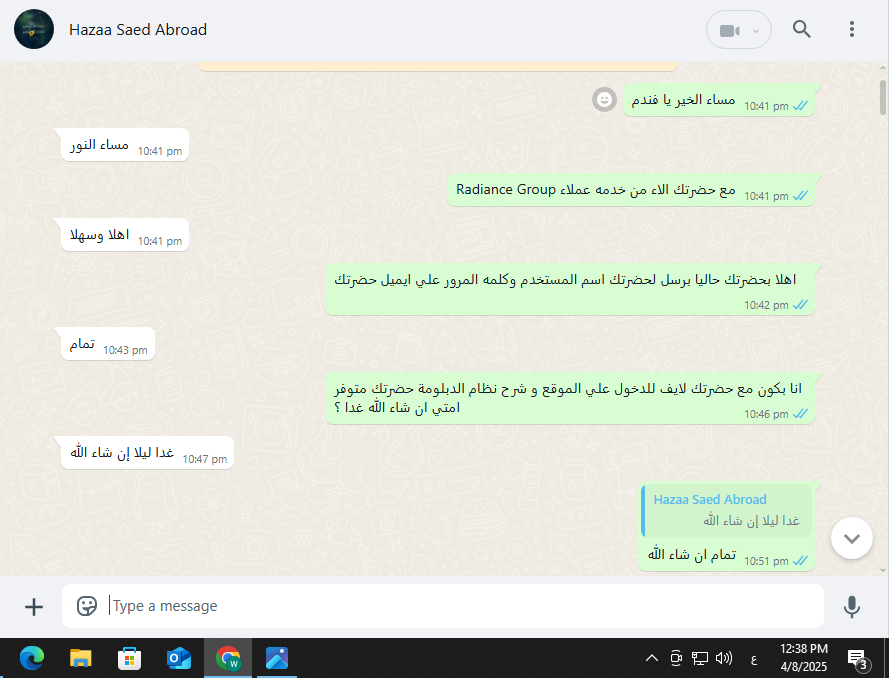Open File Explorer from the taskbar

coord(81,658)
